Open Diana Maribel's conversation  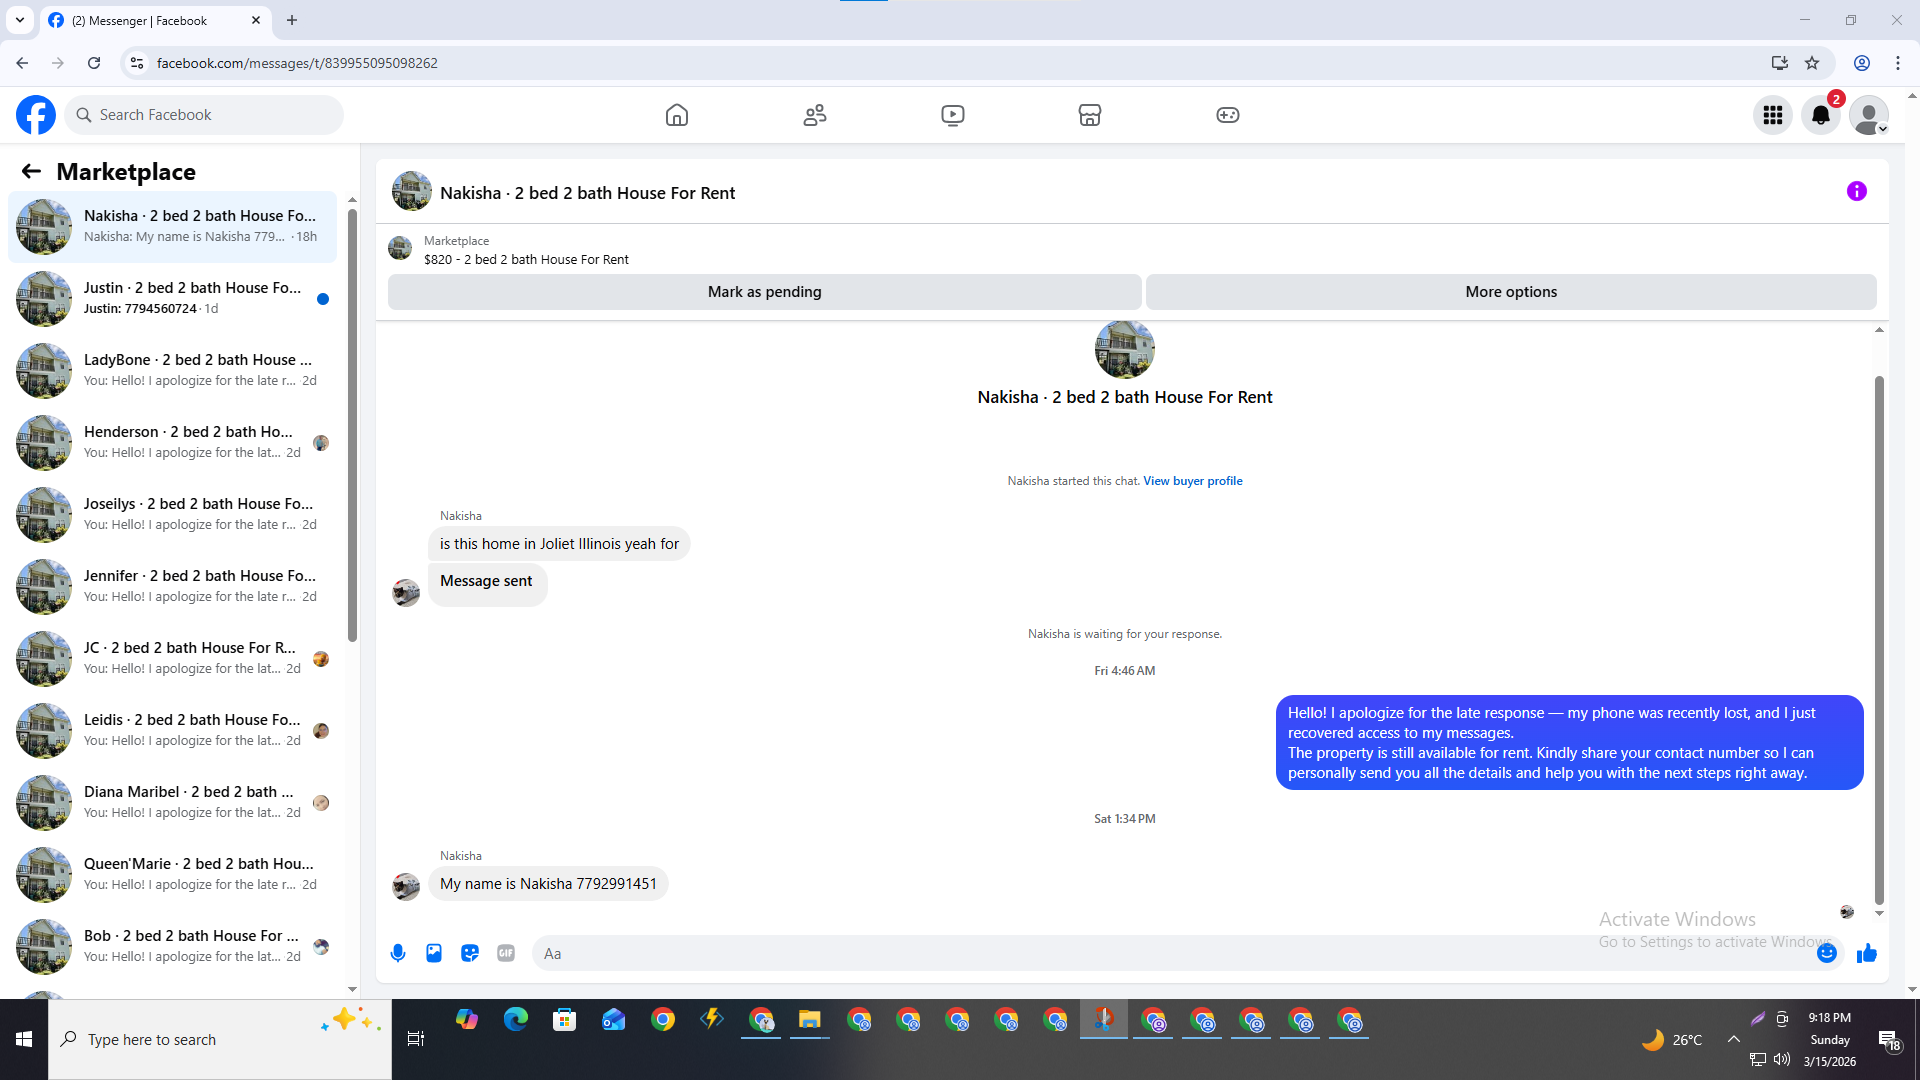coord(172,802)
